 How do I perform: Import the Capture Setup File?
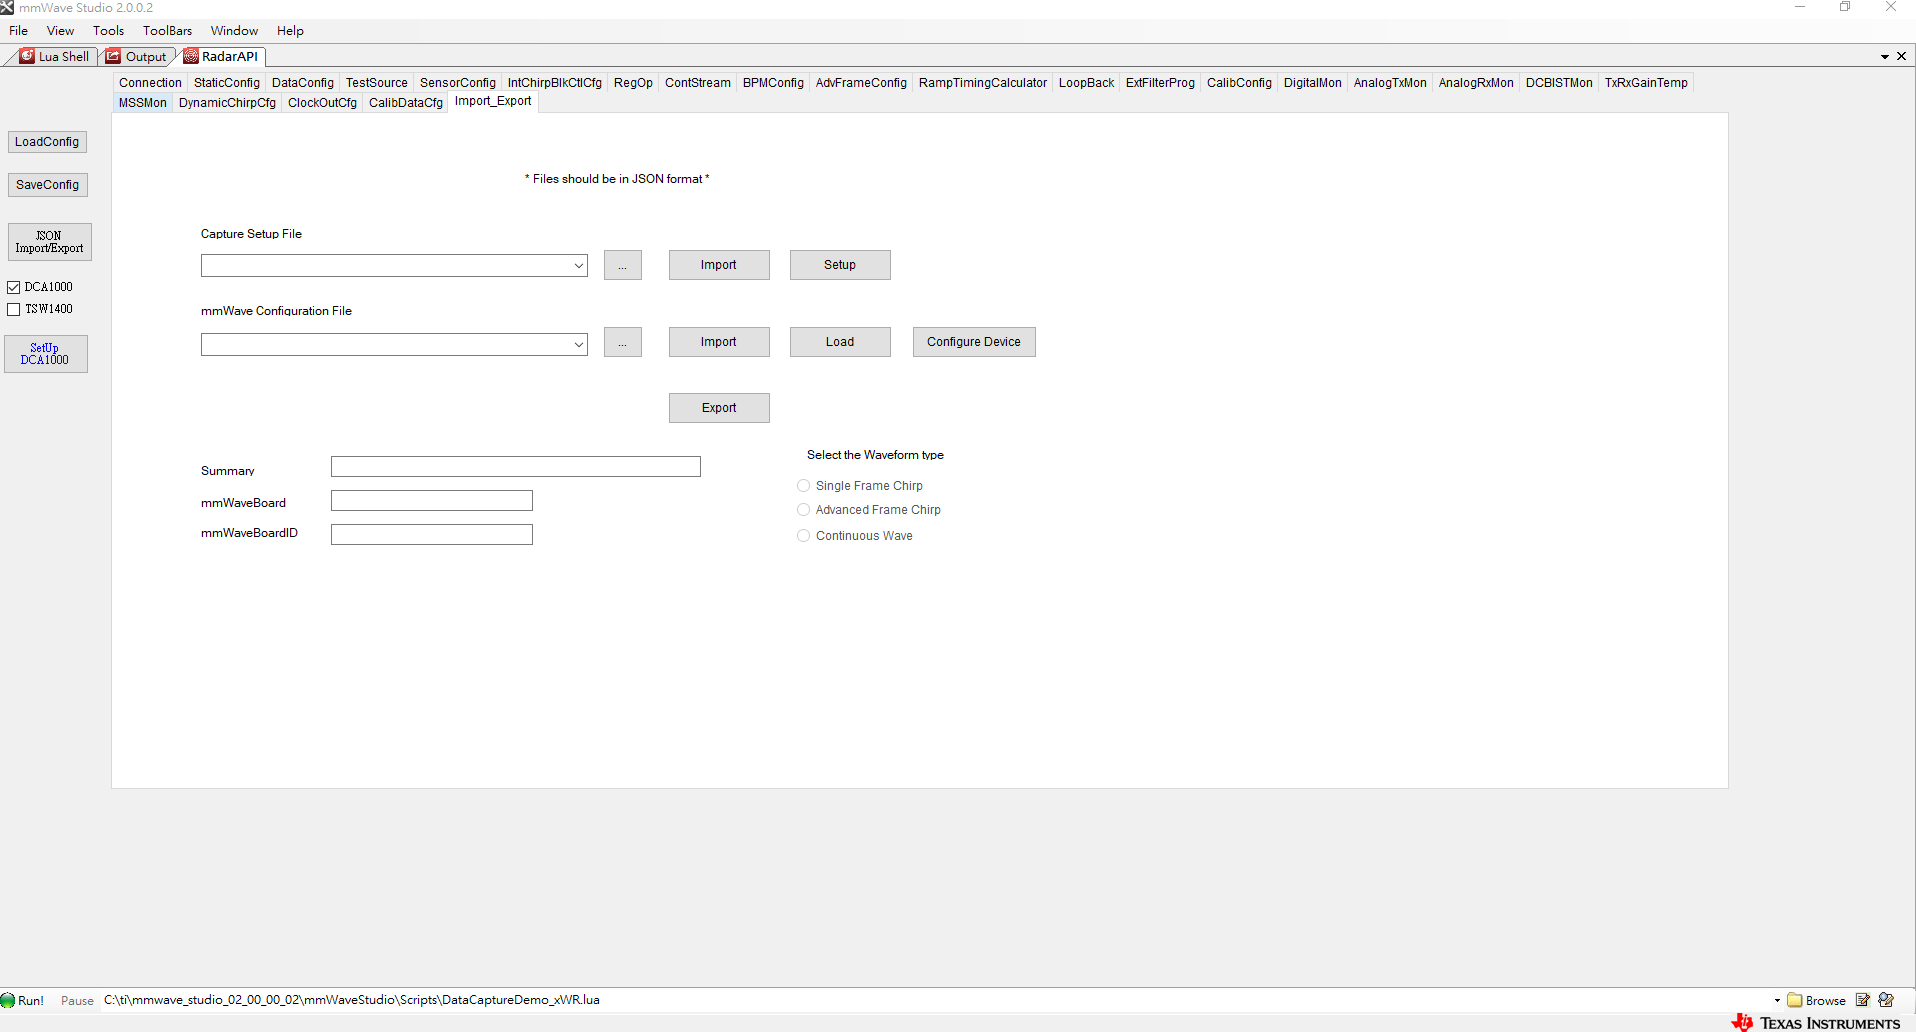tap(719, 265)
